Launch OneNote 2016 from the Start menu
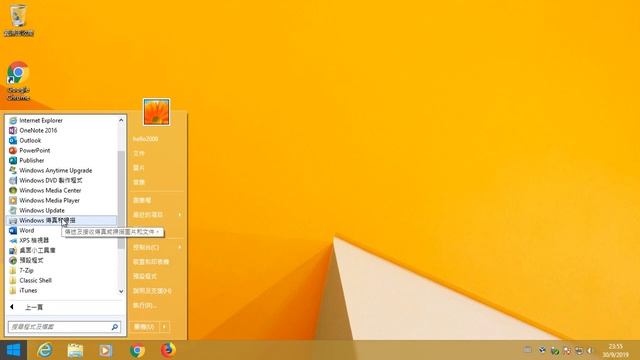Screen dimensions: 640x360 click(x=62, y=131)
